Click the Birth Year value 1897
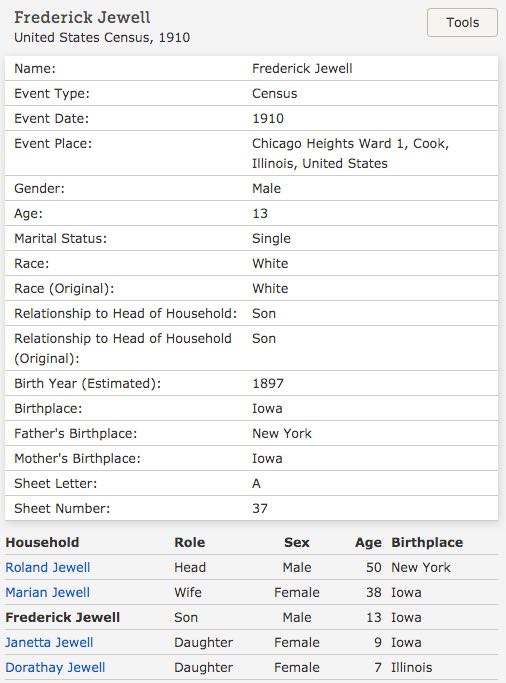This screenshot has width=506, height=683. click(268, 383)
